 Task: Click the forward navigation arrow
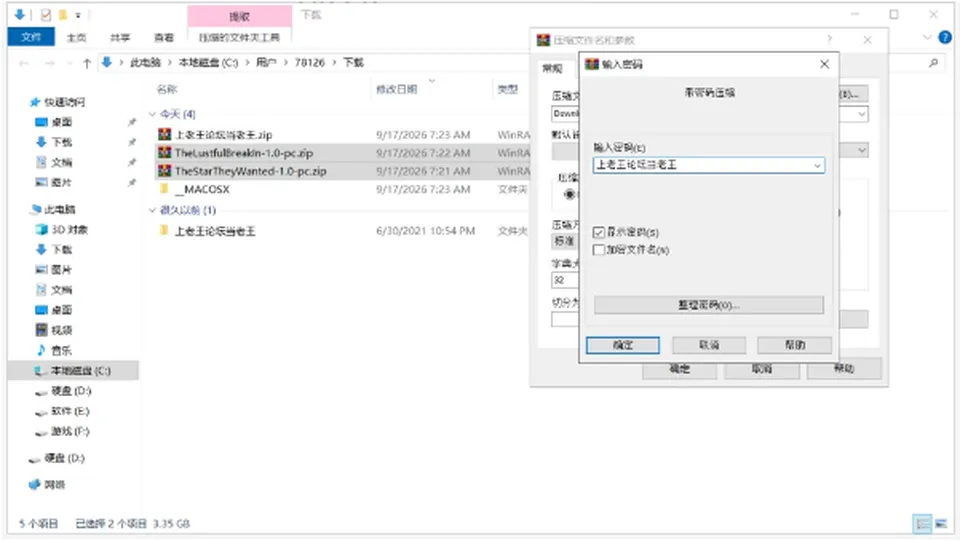point(50,63)
